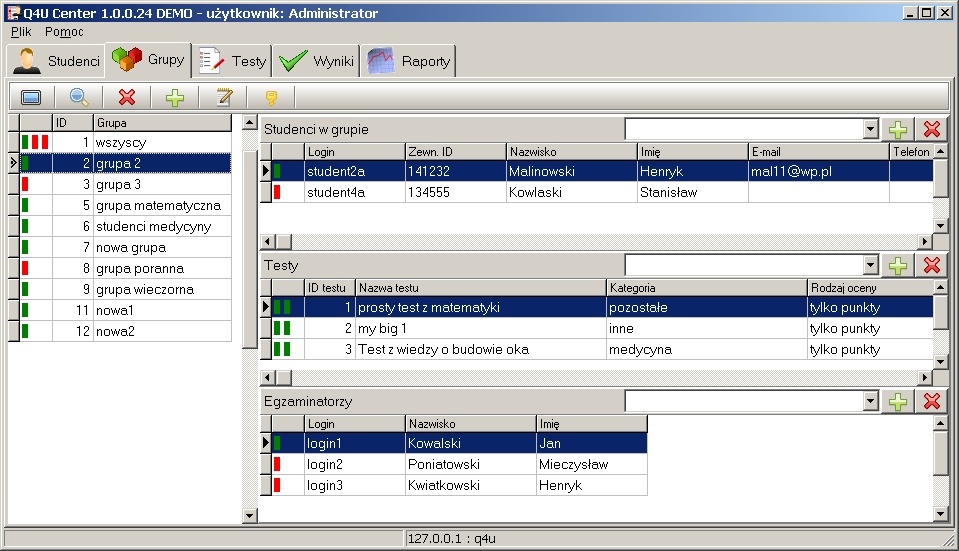Remove test using the Testy red X
This screenshot has height=551, width=959.
(x=931, y=265)
